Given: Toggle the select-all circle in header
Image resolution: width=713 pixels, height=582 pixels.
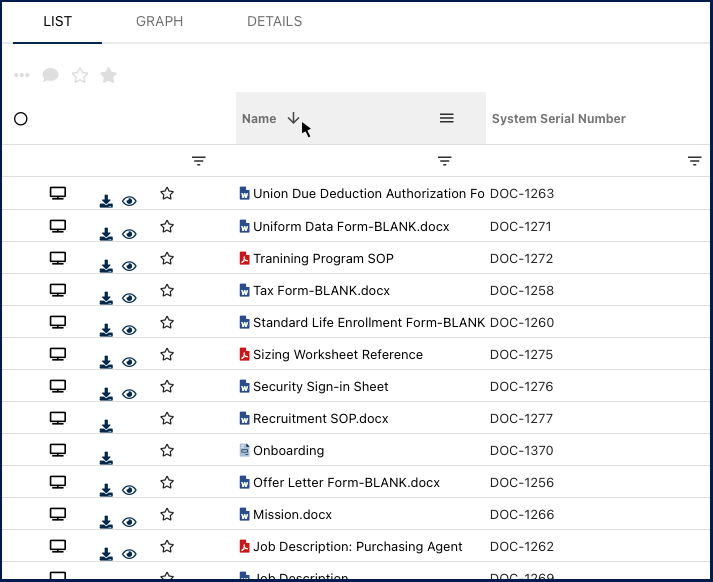Looking at the screenshot, I should (x=21, y=119).
